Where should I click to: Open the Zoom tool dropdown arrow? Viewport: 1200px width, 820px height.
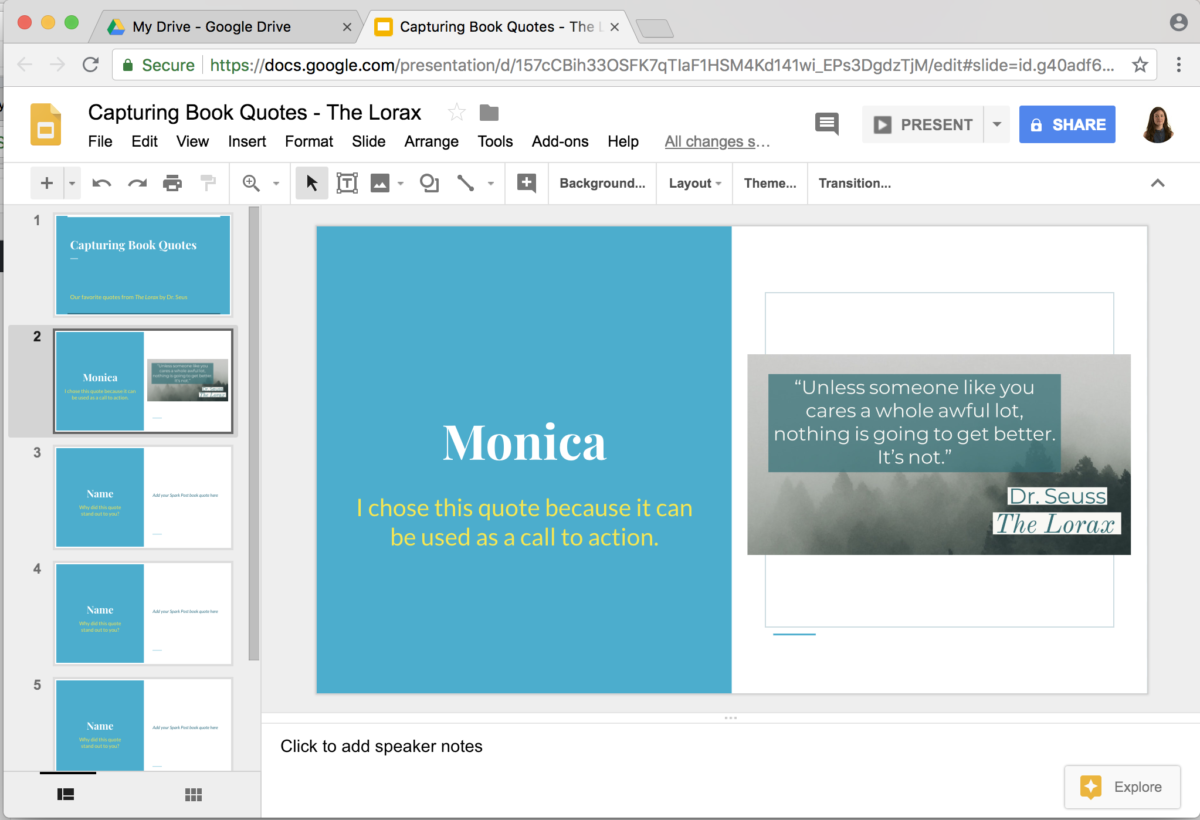click(x=276, y=183)
